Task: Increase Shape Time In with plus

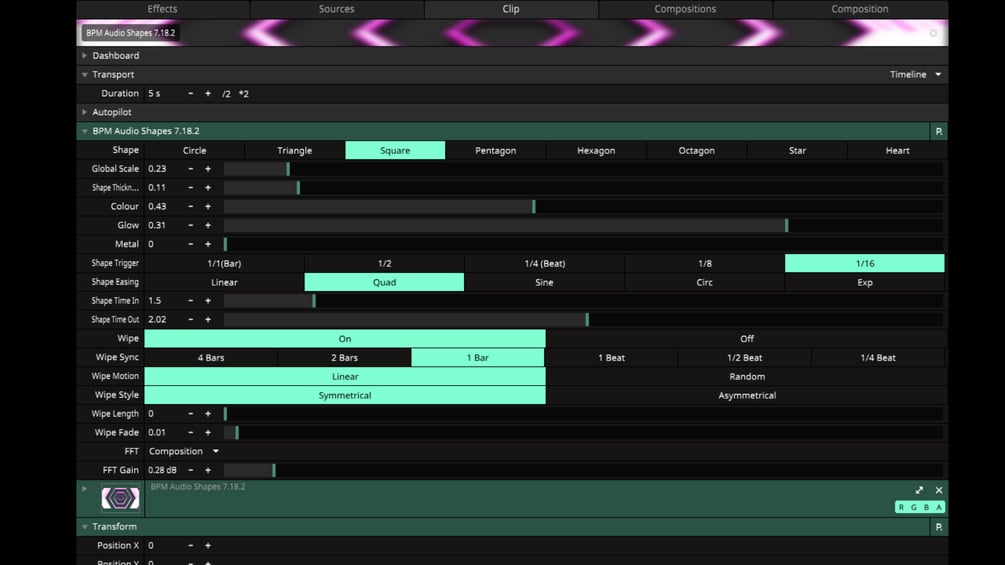Action: (x=208, y=300)
